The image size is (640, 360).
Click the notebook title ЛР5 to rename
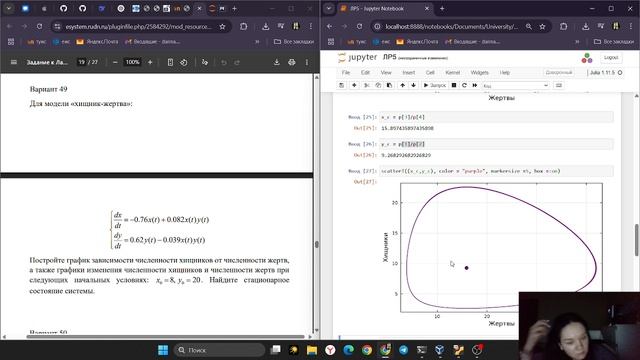pos(389,57)
